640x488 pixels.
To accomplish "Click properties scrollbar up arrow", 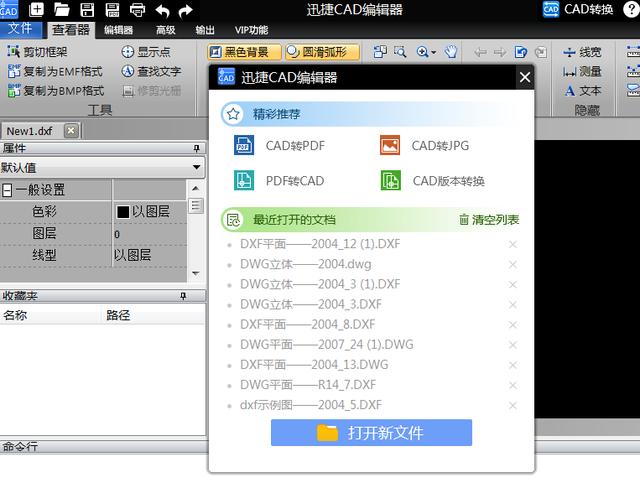I will (x=196, y=189).
